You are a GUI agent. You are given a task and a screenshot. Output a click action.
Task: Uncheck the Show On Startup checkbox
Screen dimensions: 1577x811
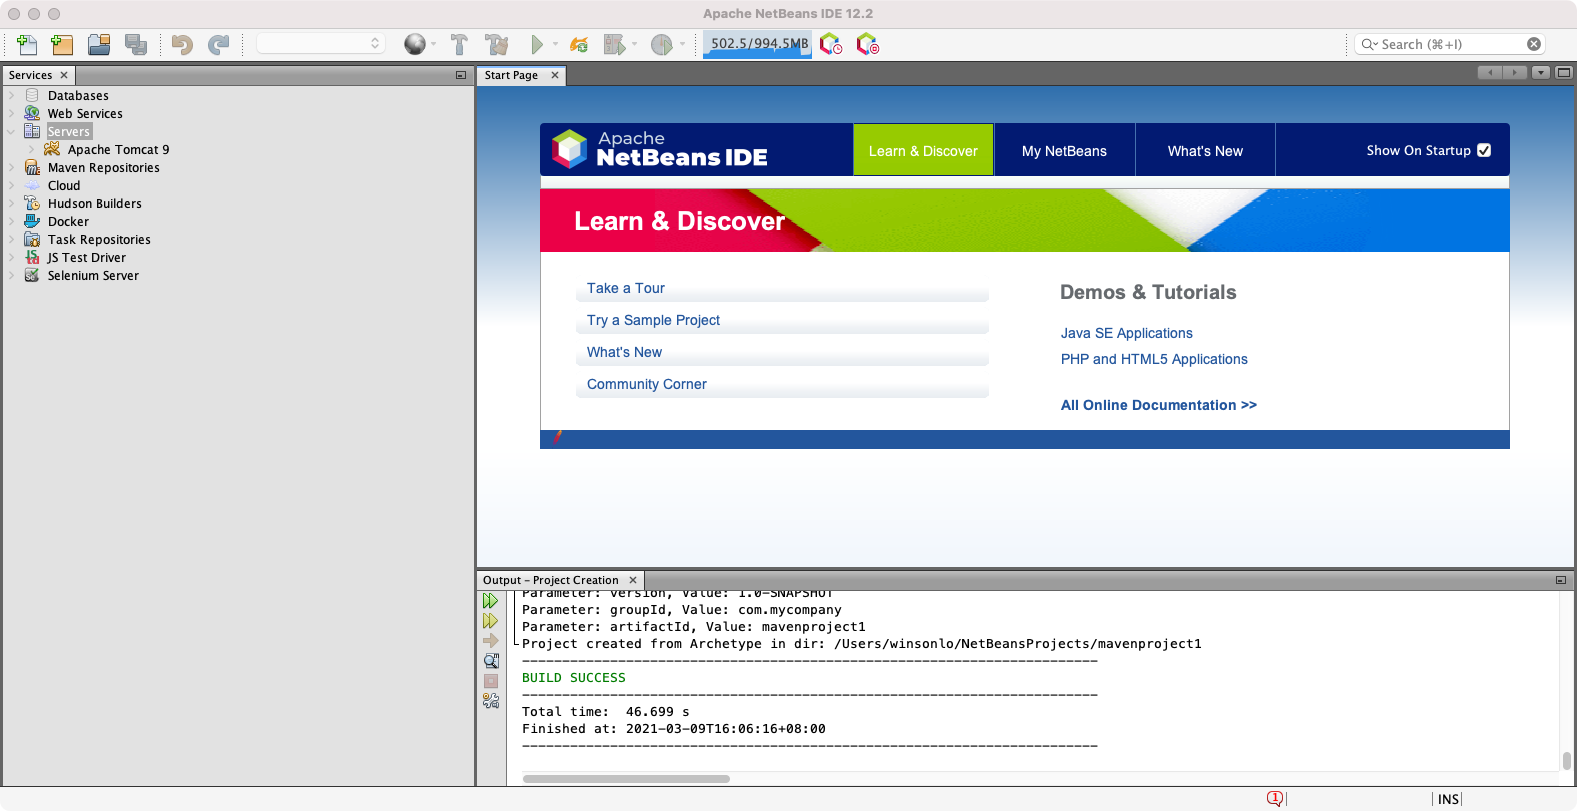(x=1484, y=150)
